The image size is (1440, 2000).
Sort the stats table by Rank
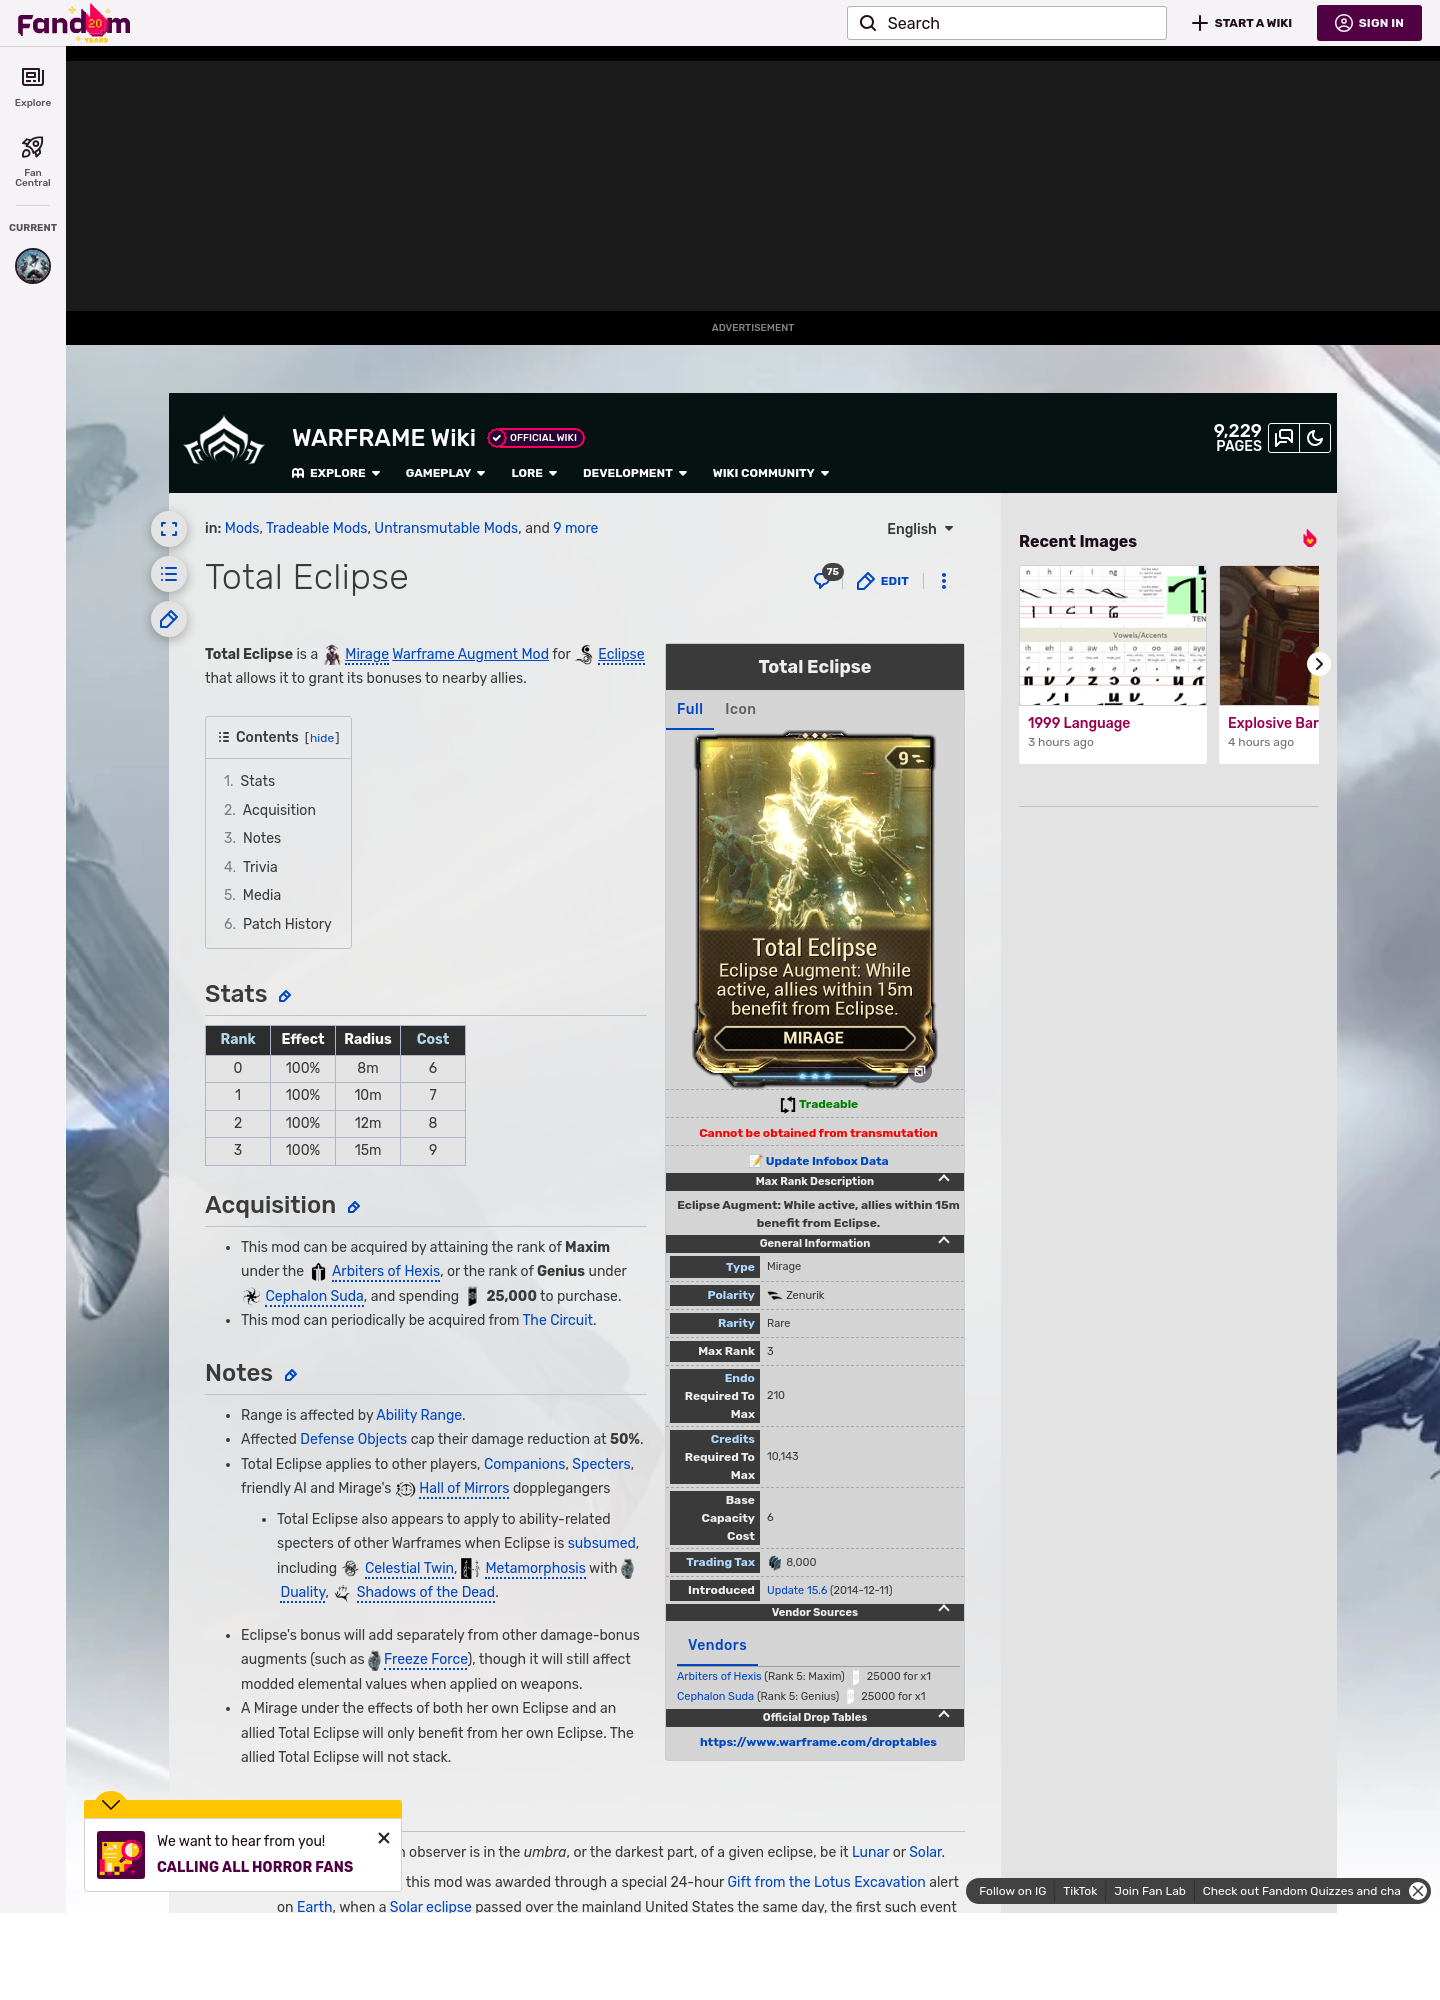tap(238, 1039)
